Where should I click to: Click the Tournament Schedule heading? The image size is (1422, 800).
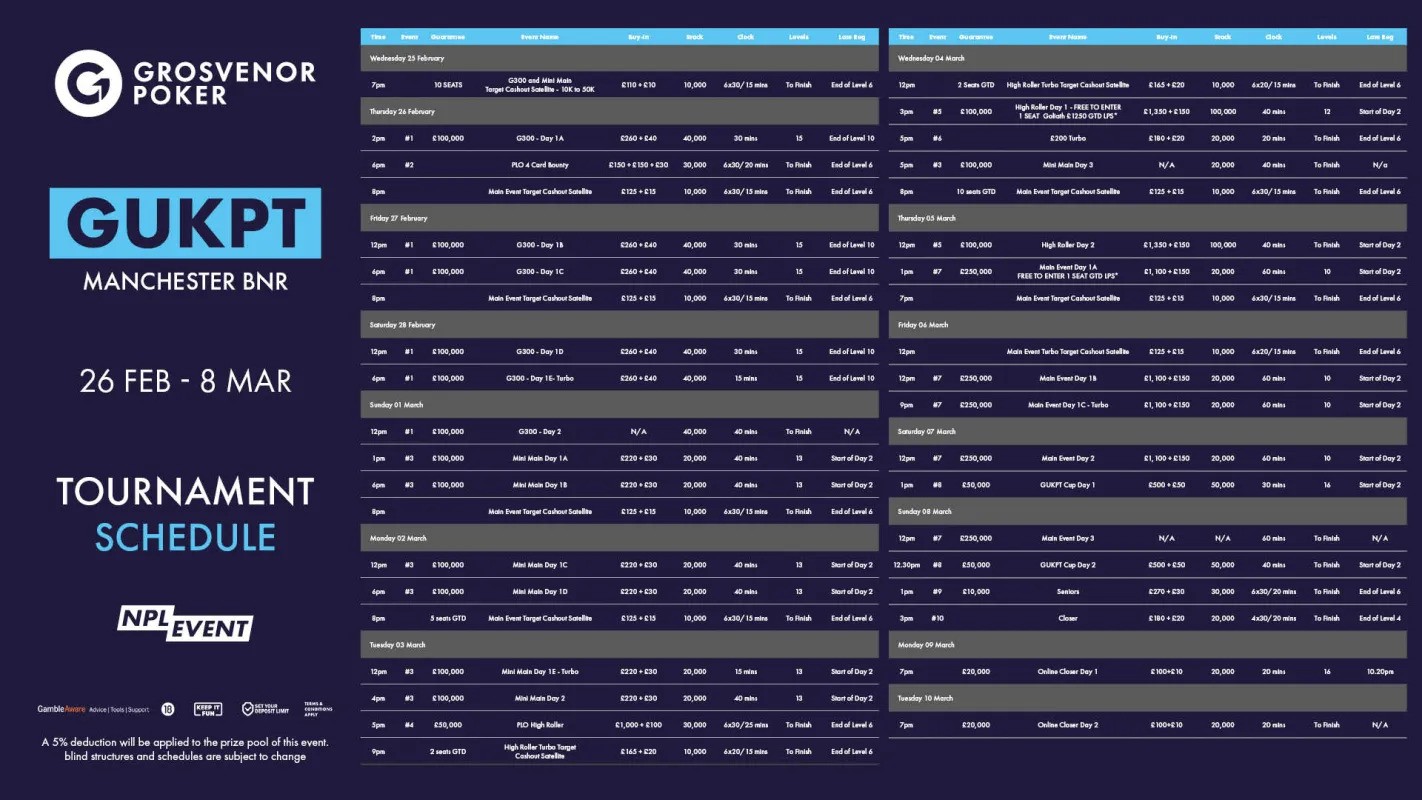tap(185, 513)
